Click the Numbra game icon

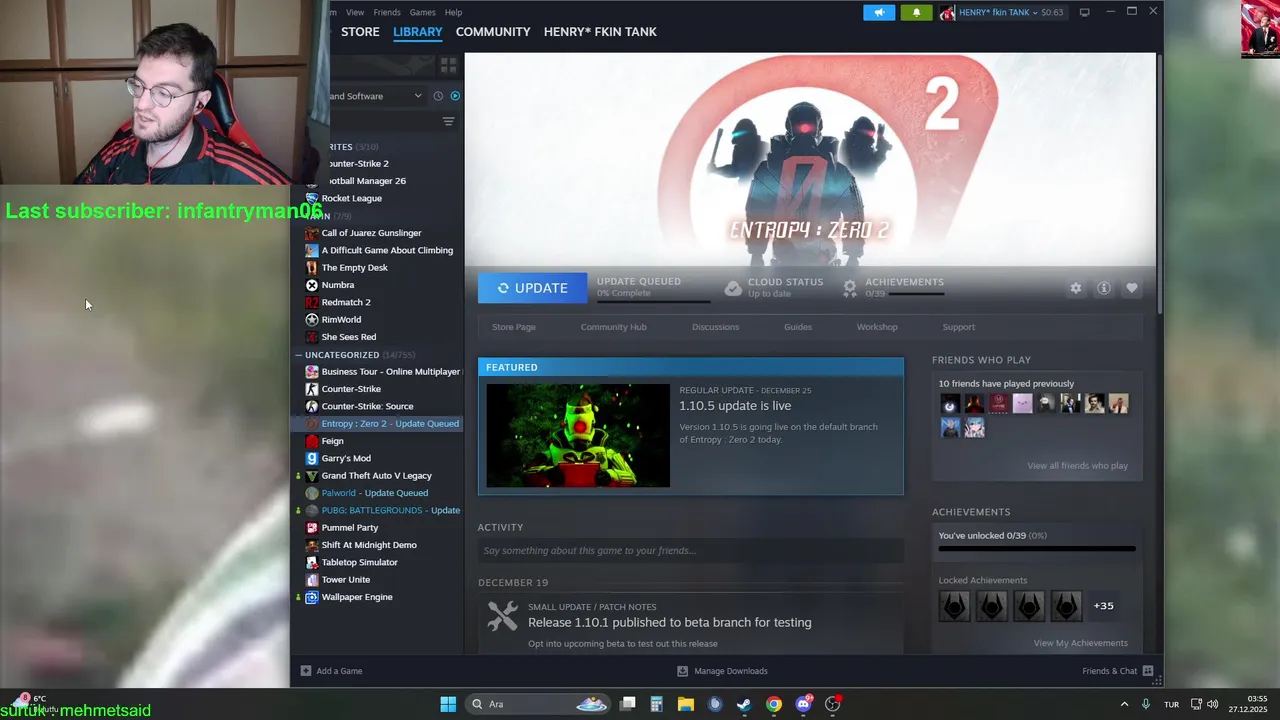312,285
